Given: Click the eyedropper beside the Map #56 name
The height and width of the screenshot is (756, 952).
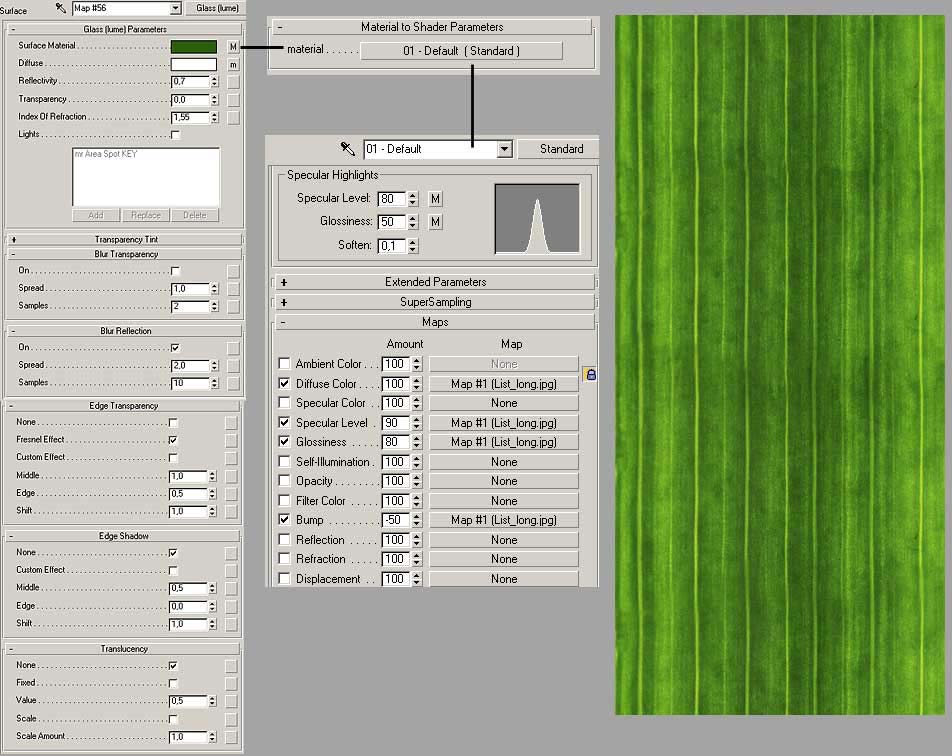Looking at the screenshot, I should pyautogui.click(x=60, y=8).
